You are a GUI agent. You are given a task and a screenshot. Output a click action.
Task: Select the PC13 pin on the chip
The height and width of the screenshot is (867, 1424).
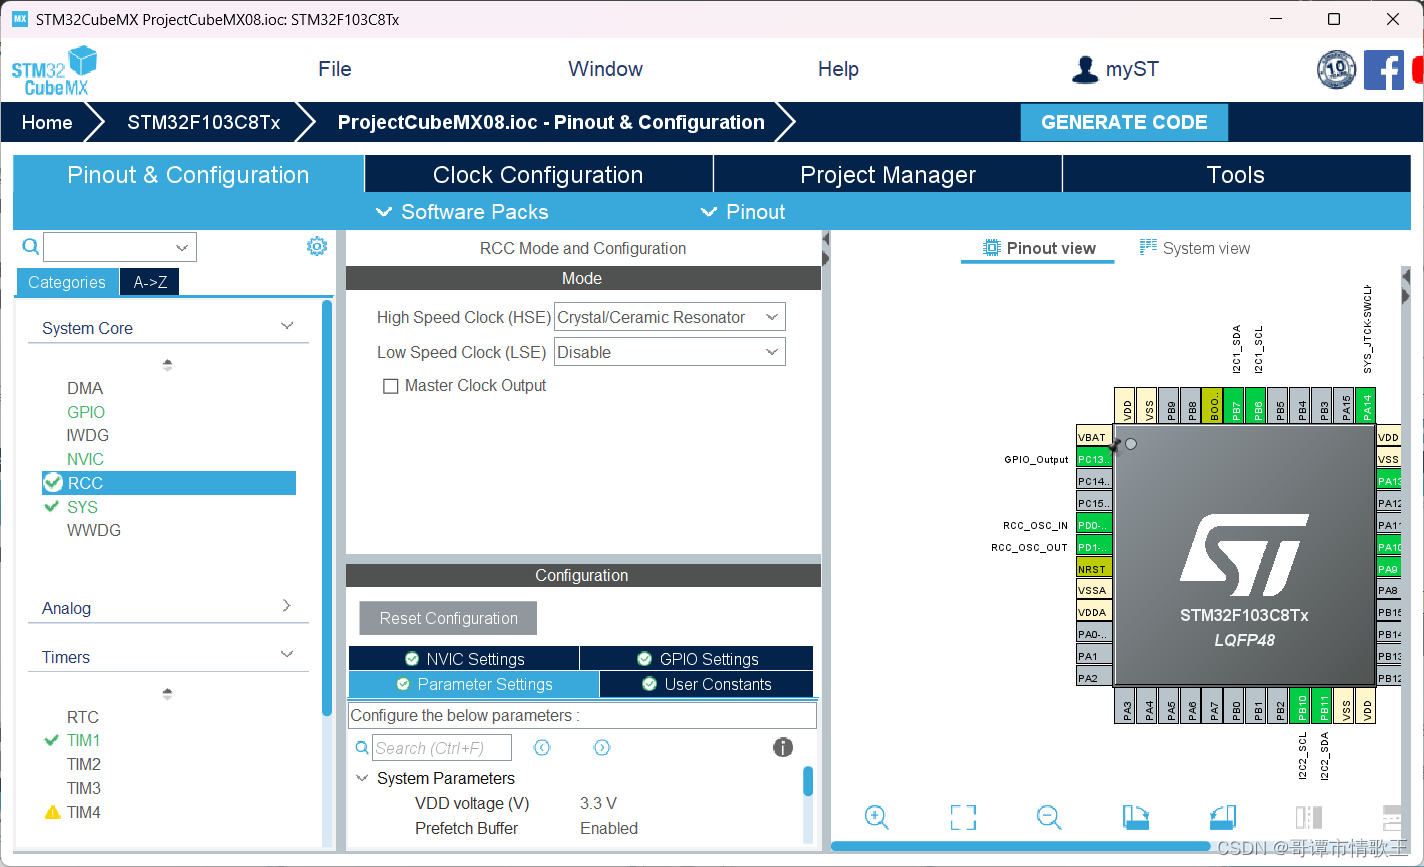[1094, 459]
